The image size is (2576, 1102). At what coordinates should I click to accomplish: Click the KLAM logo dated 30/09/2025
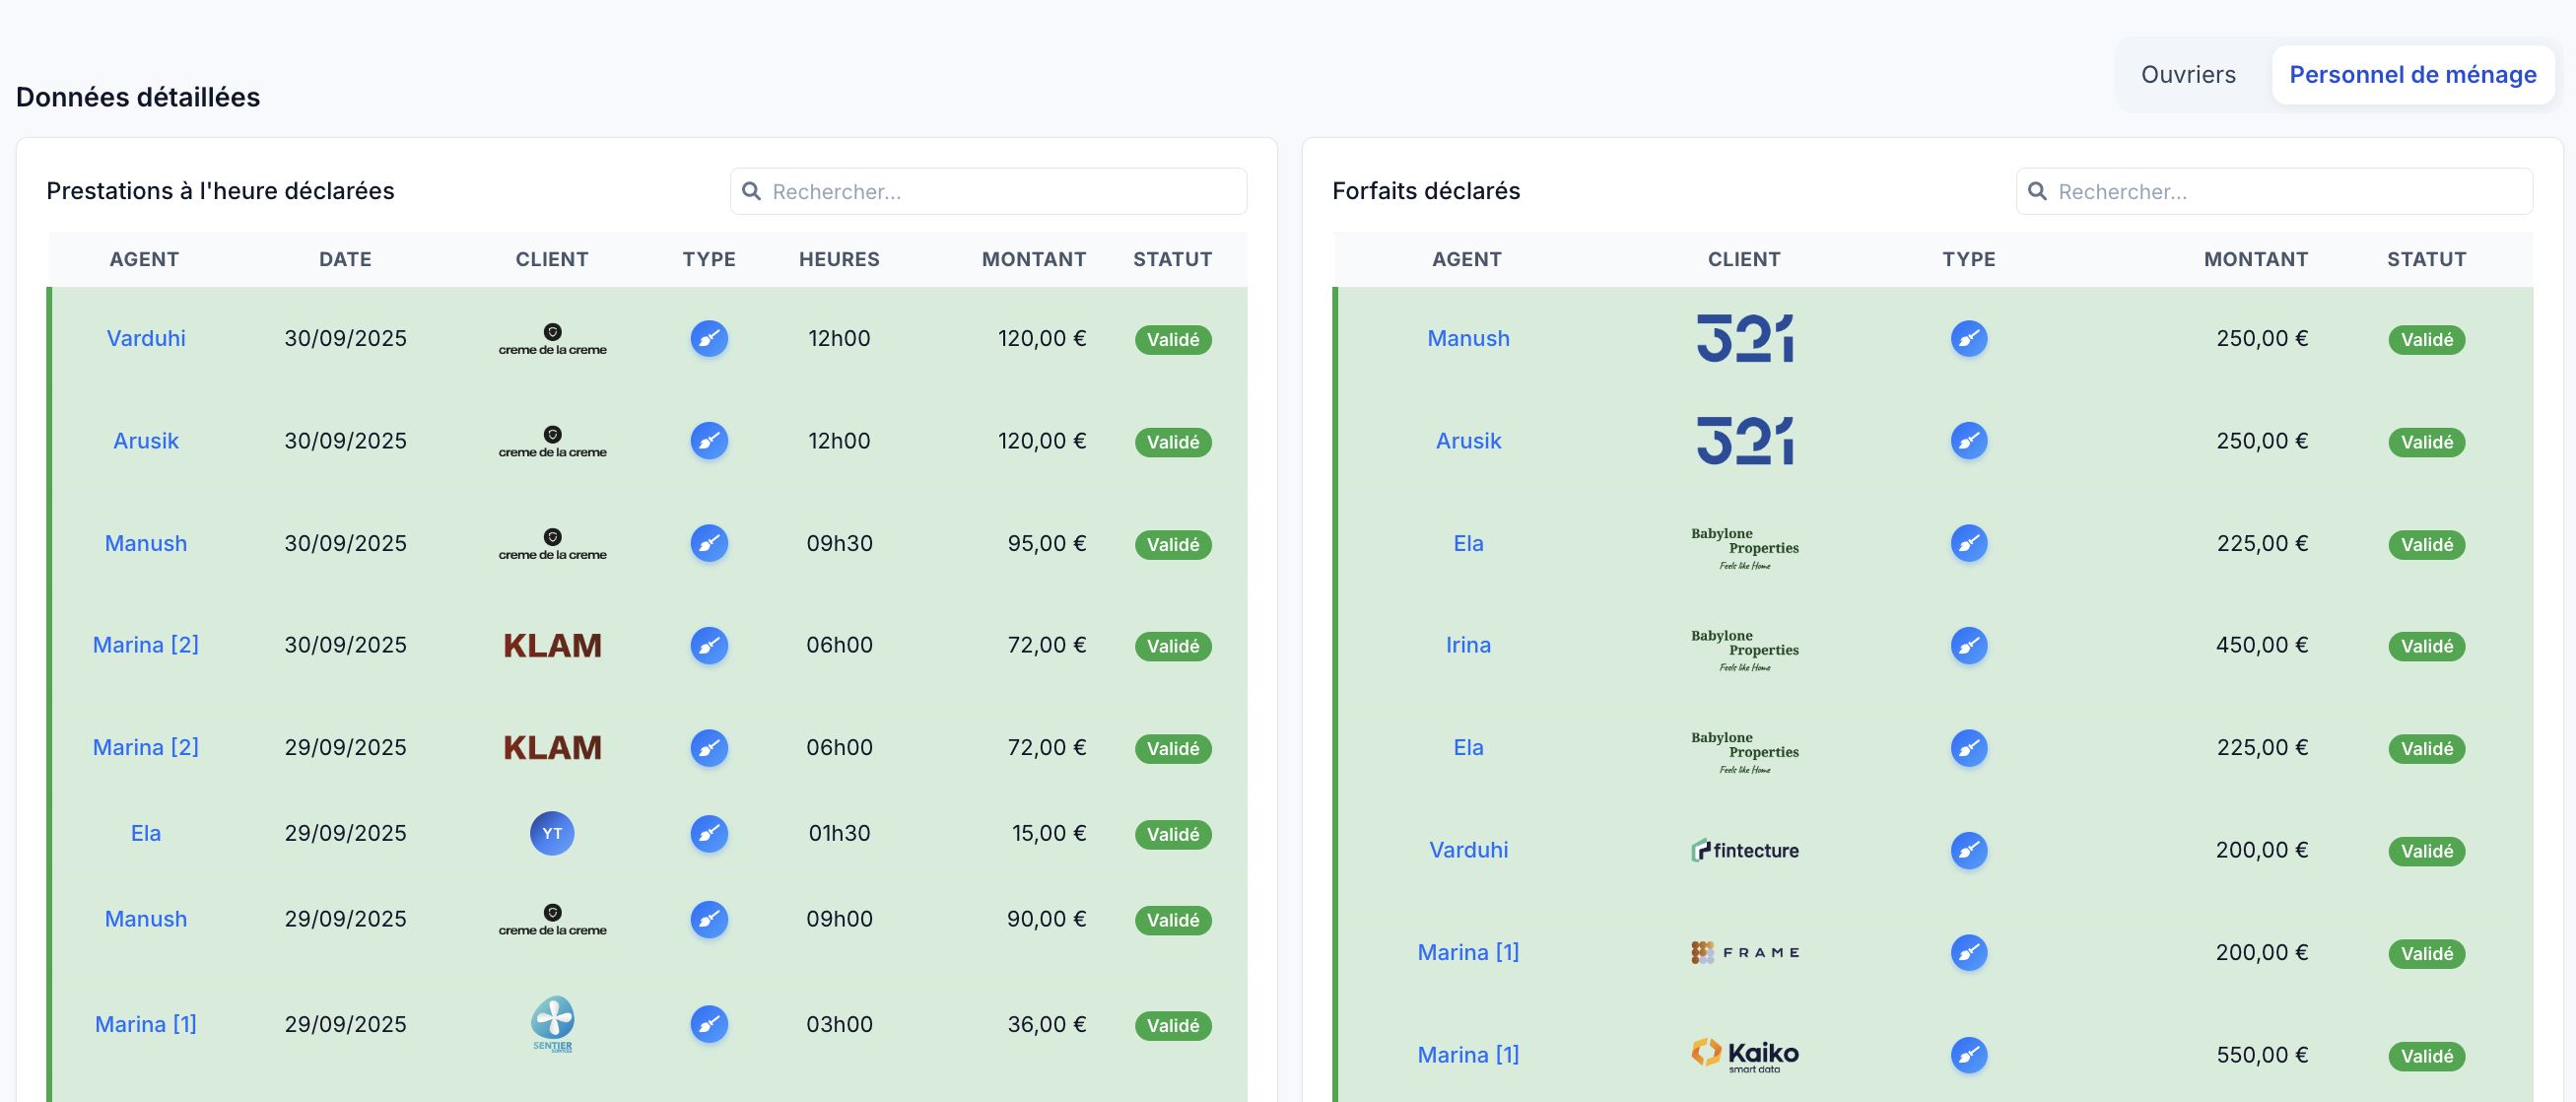(x=552, y=645)
